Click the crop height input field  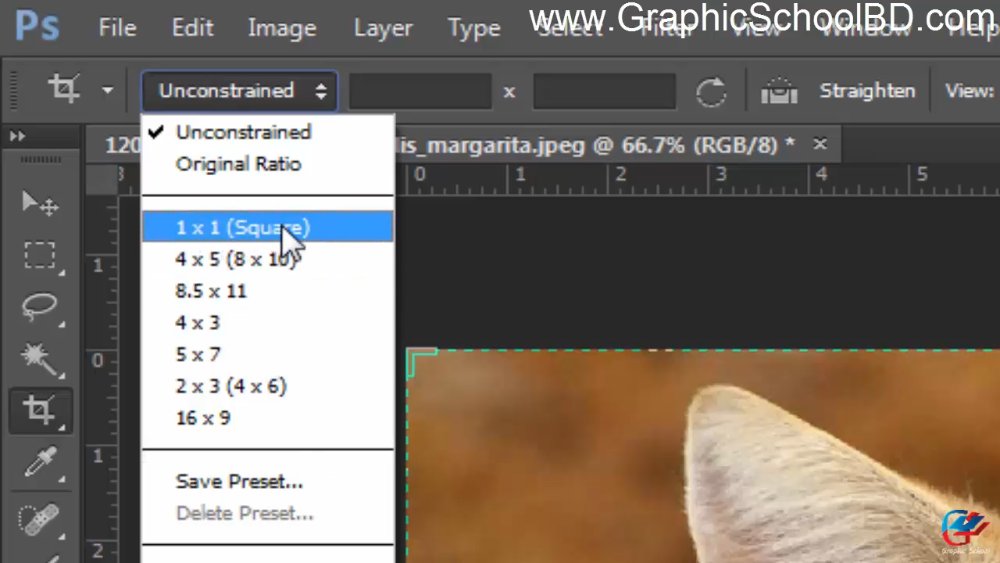click(605, 91)
